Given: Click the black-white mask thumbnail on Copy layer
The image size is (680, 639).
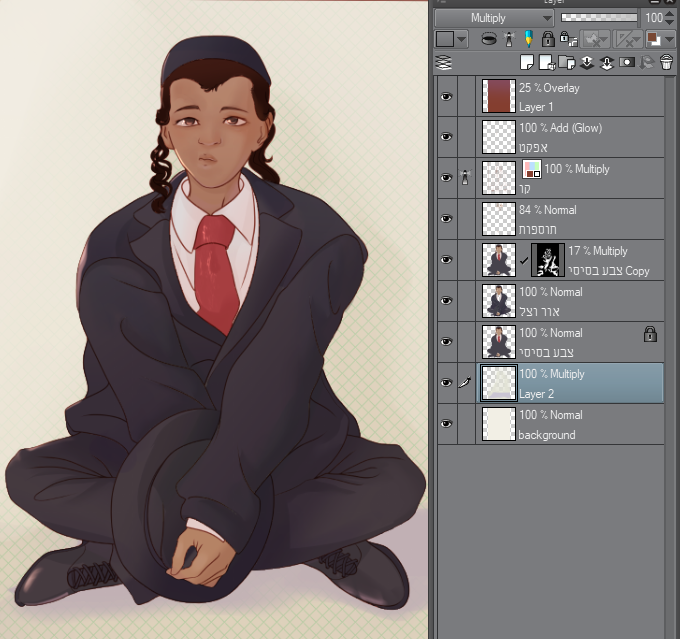Looking at the screenshot, I should (x=548, y=260).
